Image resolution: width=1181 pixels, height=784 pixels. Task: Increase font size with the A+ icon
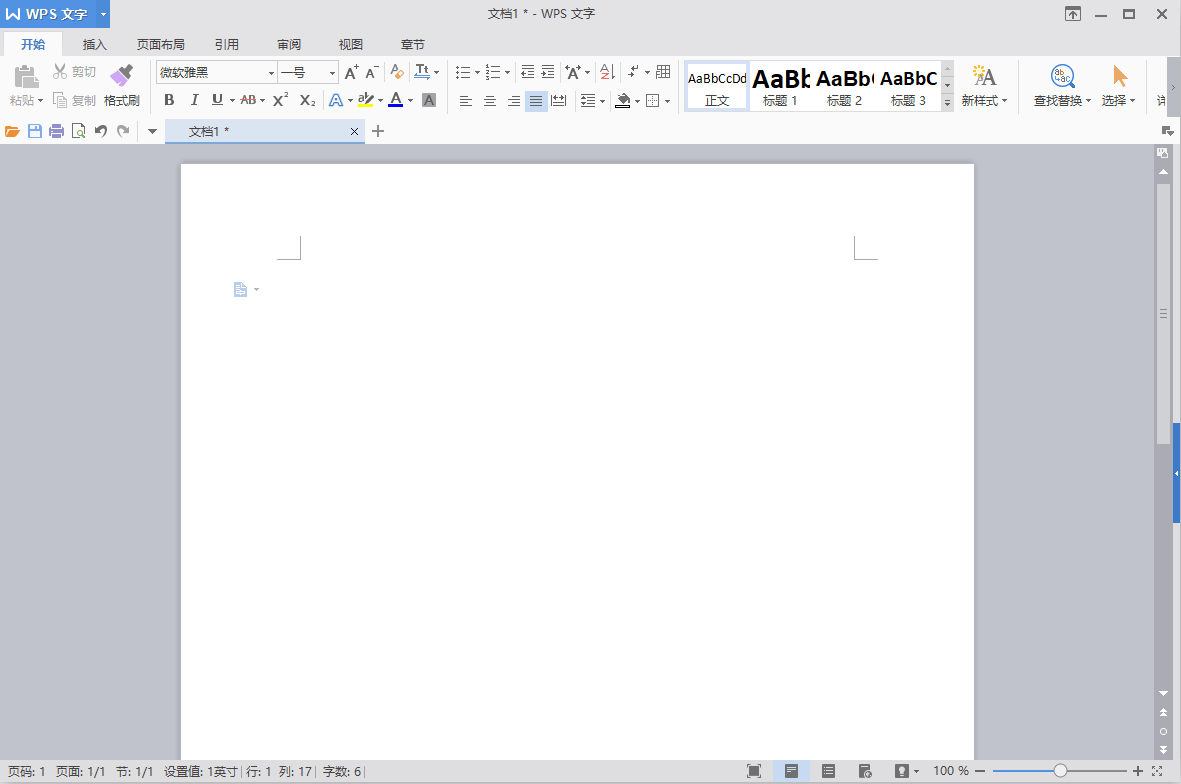(x=351, y=72)
